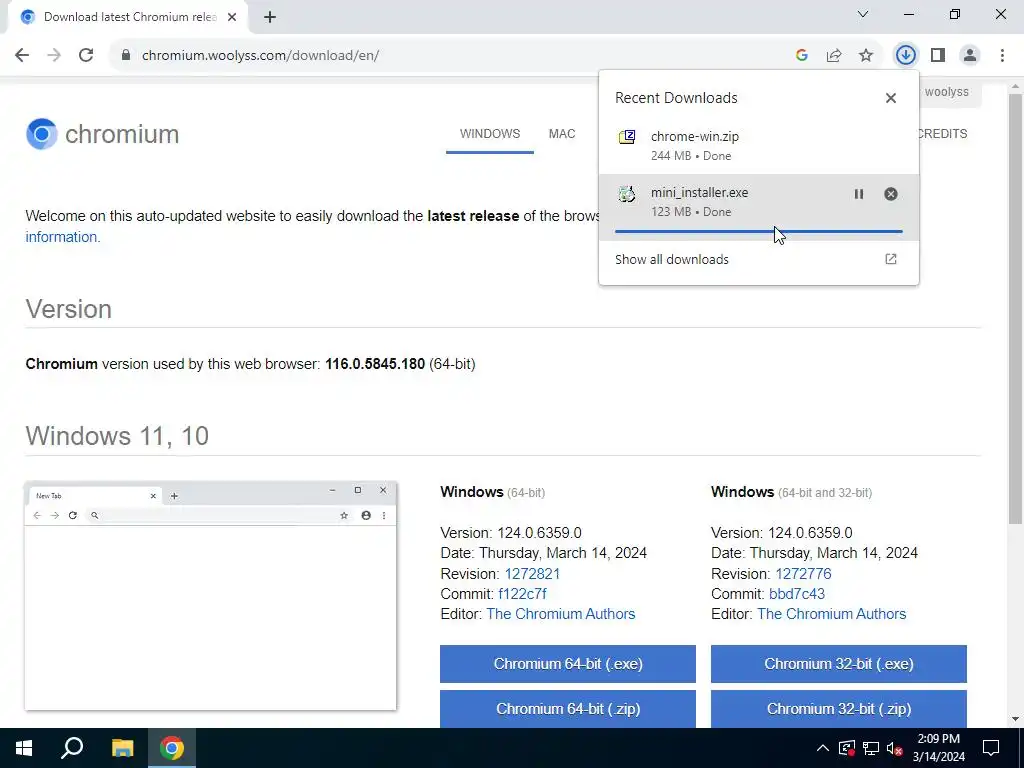Click the page vertical scrollbar
This screenshot has height=768, width=1024.
[x=1015, y=307]
